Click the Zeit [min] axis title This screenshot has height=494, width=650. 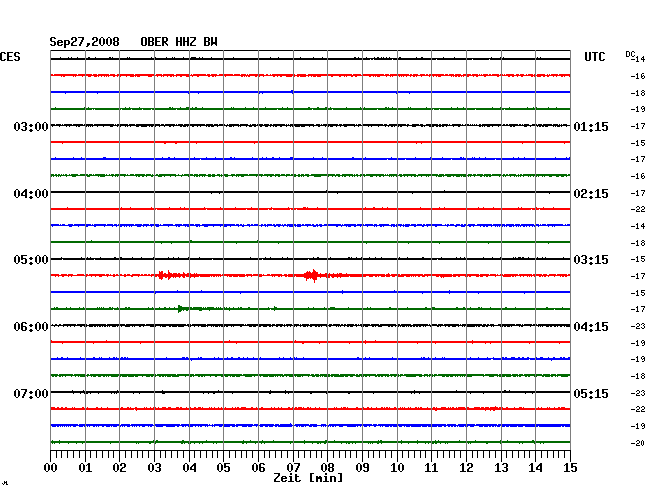pyautogui.click(x=308, y=478)
